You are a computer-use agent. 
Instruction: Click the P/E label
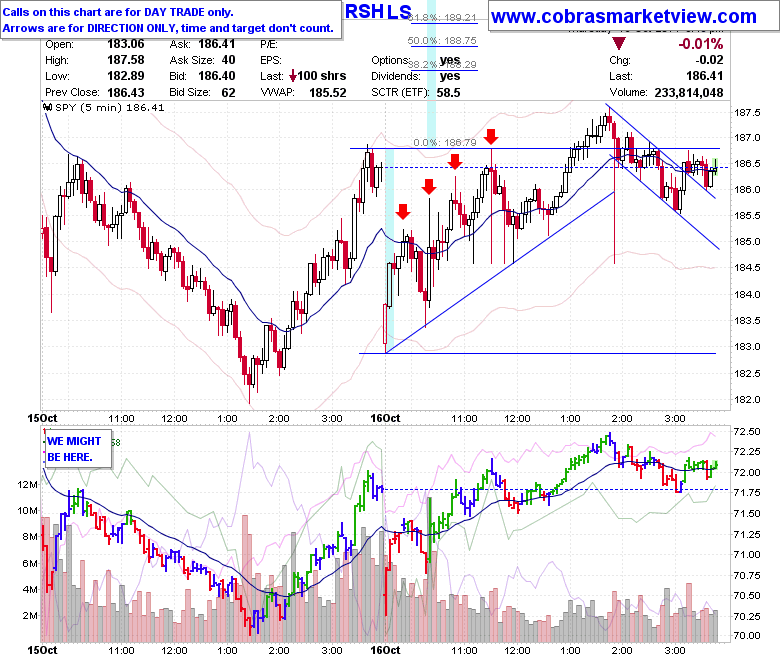[x=269, y=44]
